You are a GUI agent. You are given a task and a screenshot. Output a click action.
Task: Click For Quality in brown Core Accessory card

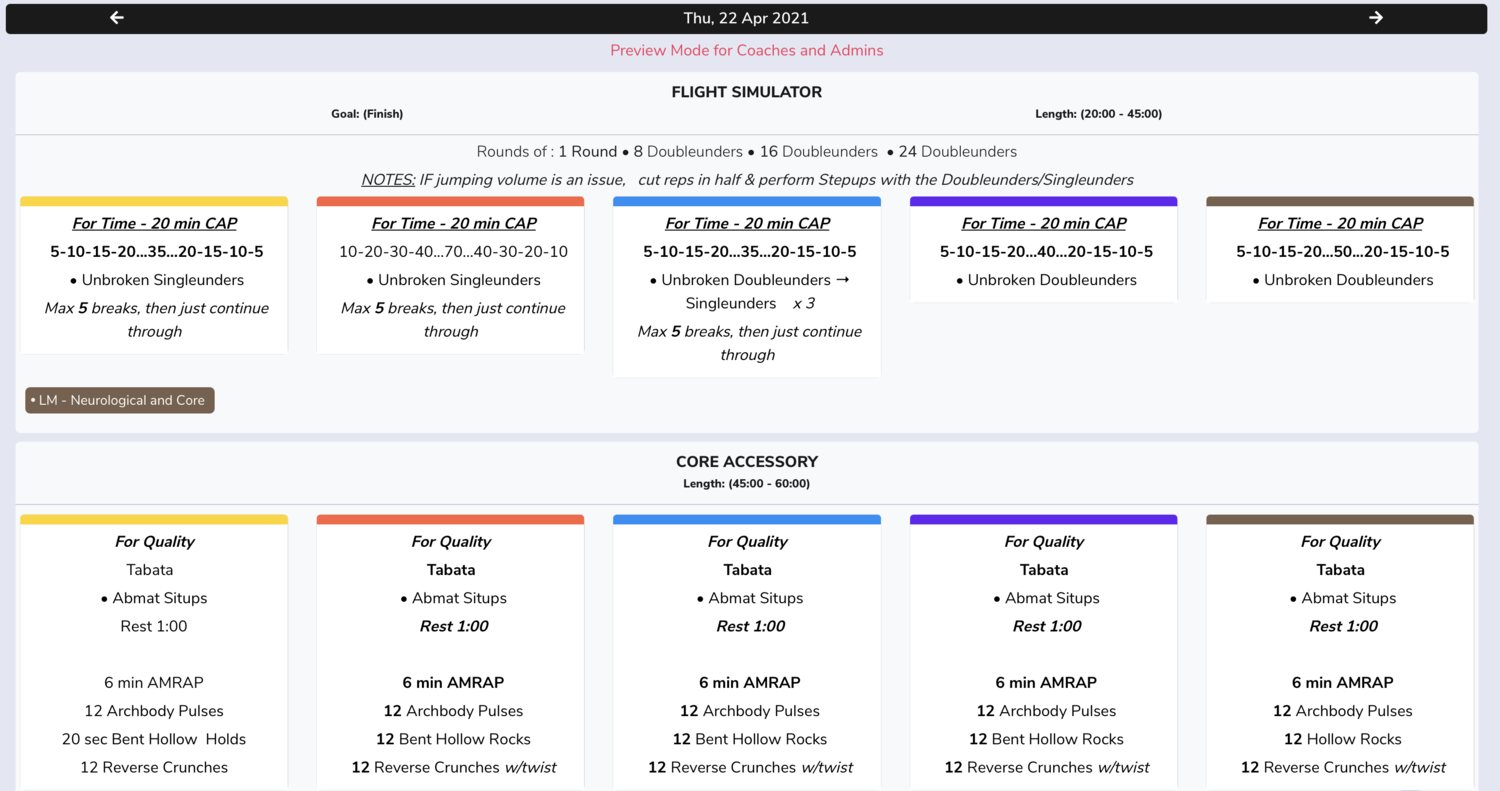point(1341,542)
